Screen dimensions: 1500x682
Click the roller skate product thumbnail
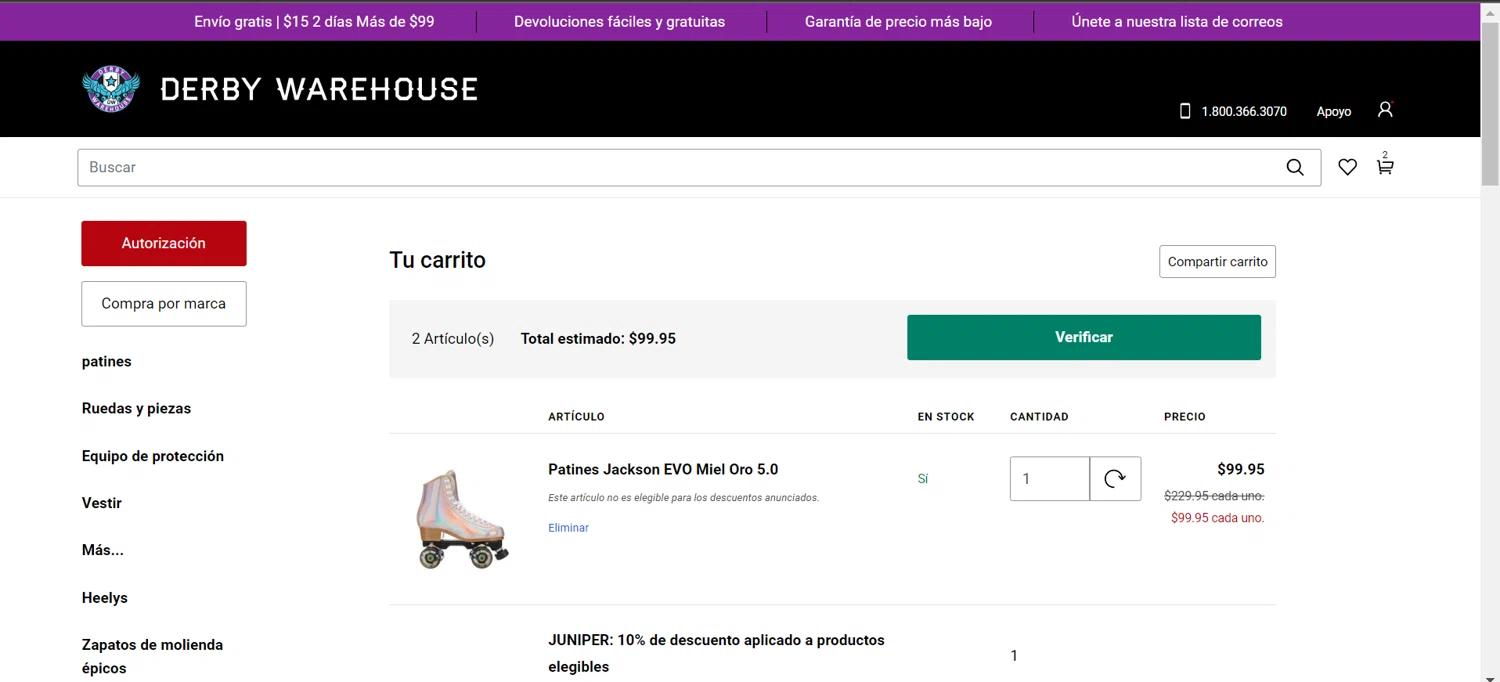coord(462,519)
